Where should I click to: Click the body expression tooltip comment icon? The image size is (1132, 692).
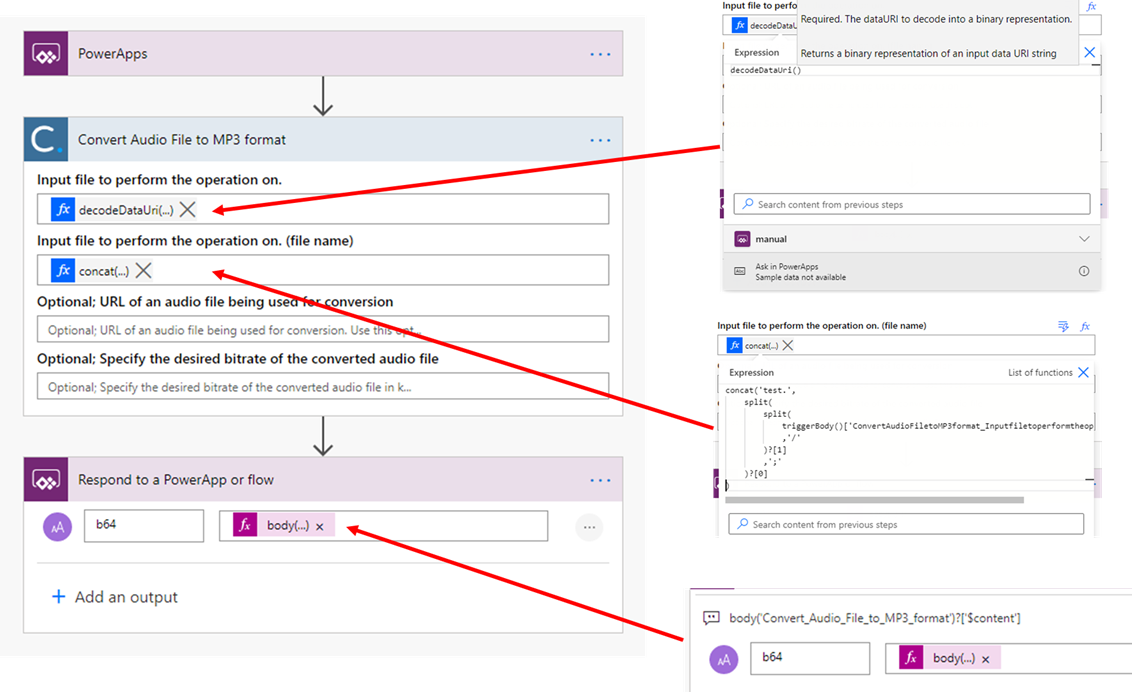(x=711, y=618)
